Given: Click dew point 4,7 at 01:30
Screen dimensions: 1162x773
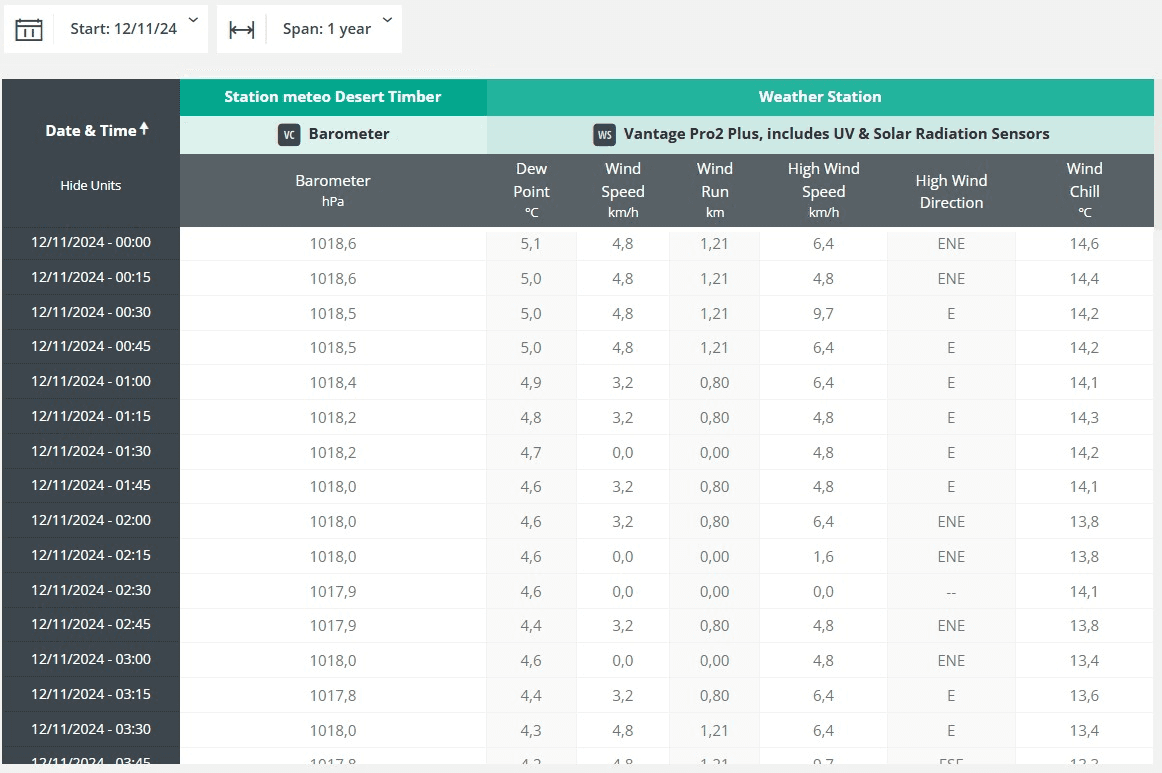Looking at the screenshot, I should coord(531,453).
